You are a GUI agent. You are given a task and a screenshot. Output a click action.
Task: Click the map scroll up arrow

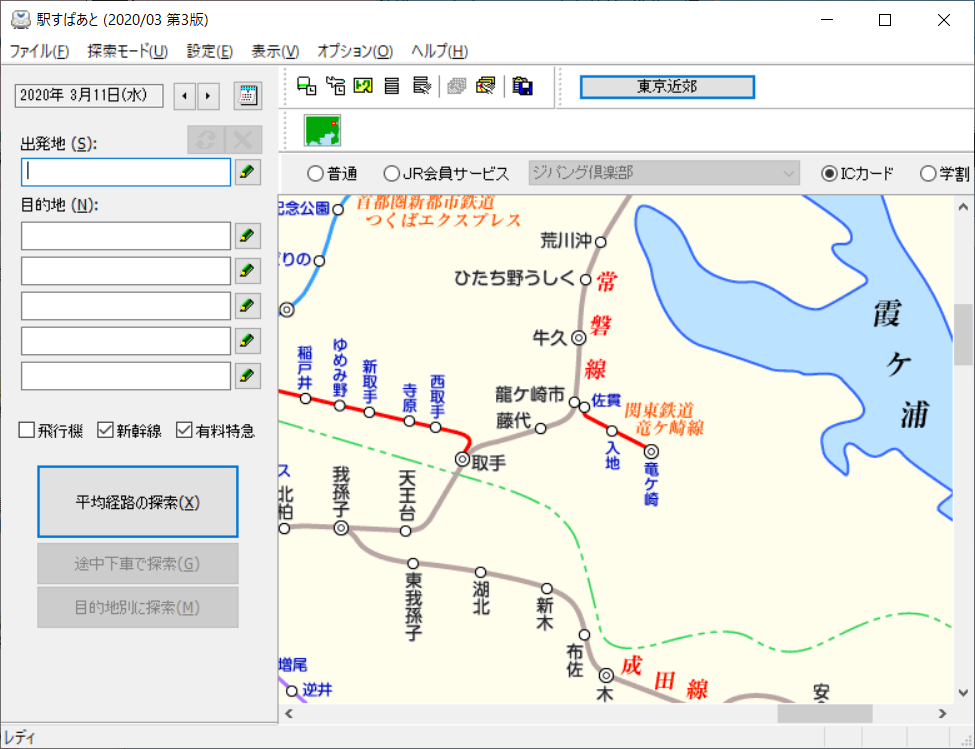click(x=963, y=206)
